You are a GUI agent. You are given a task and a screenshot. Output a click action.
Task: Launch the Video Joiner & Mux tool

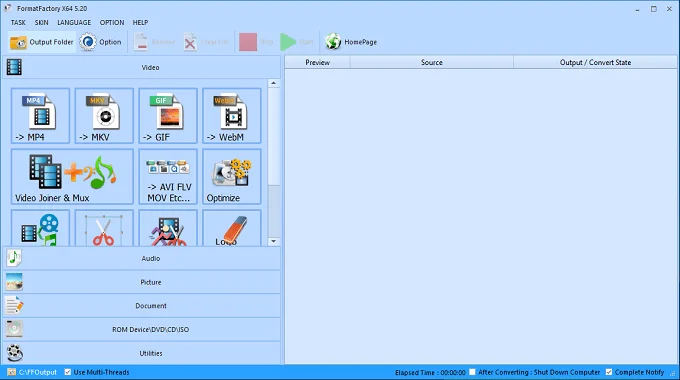[72, 177]
